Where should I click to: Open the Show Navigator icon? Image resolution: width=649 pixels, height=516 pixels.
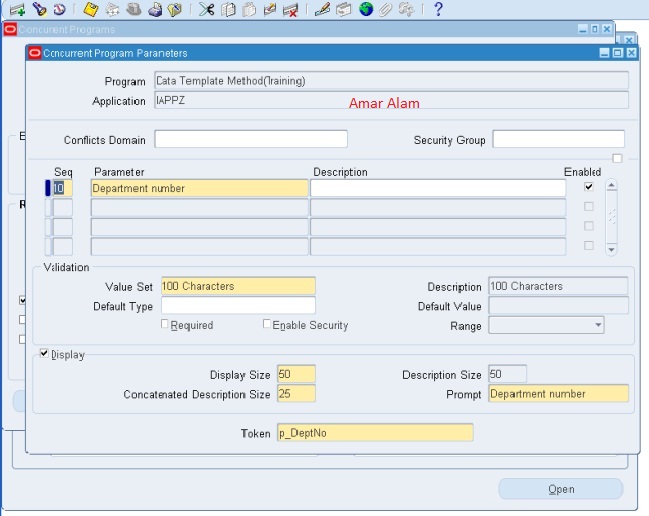60,10
